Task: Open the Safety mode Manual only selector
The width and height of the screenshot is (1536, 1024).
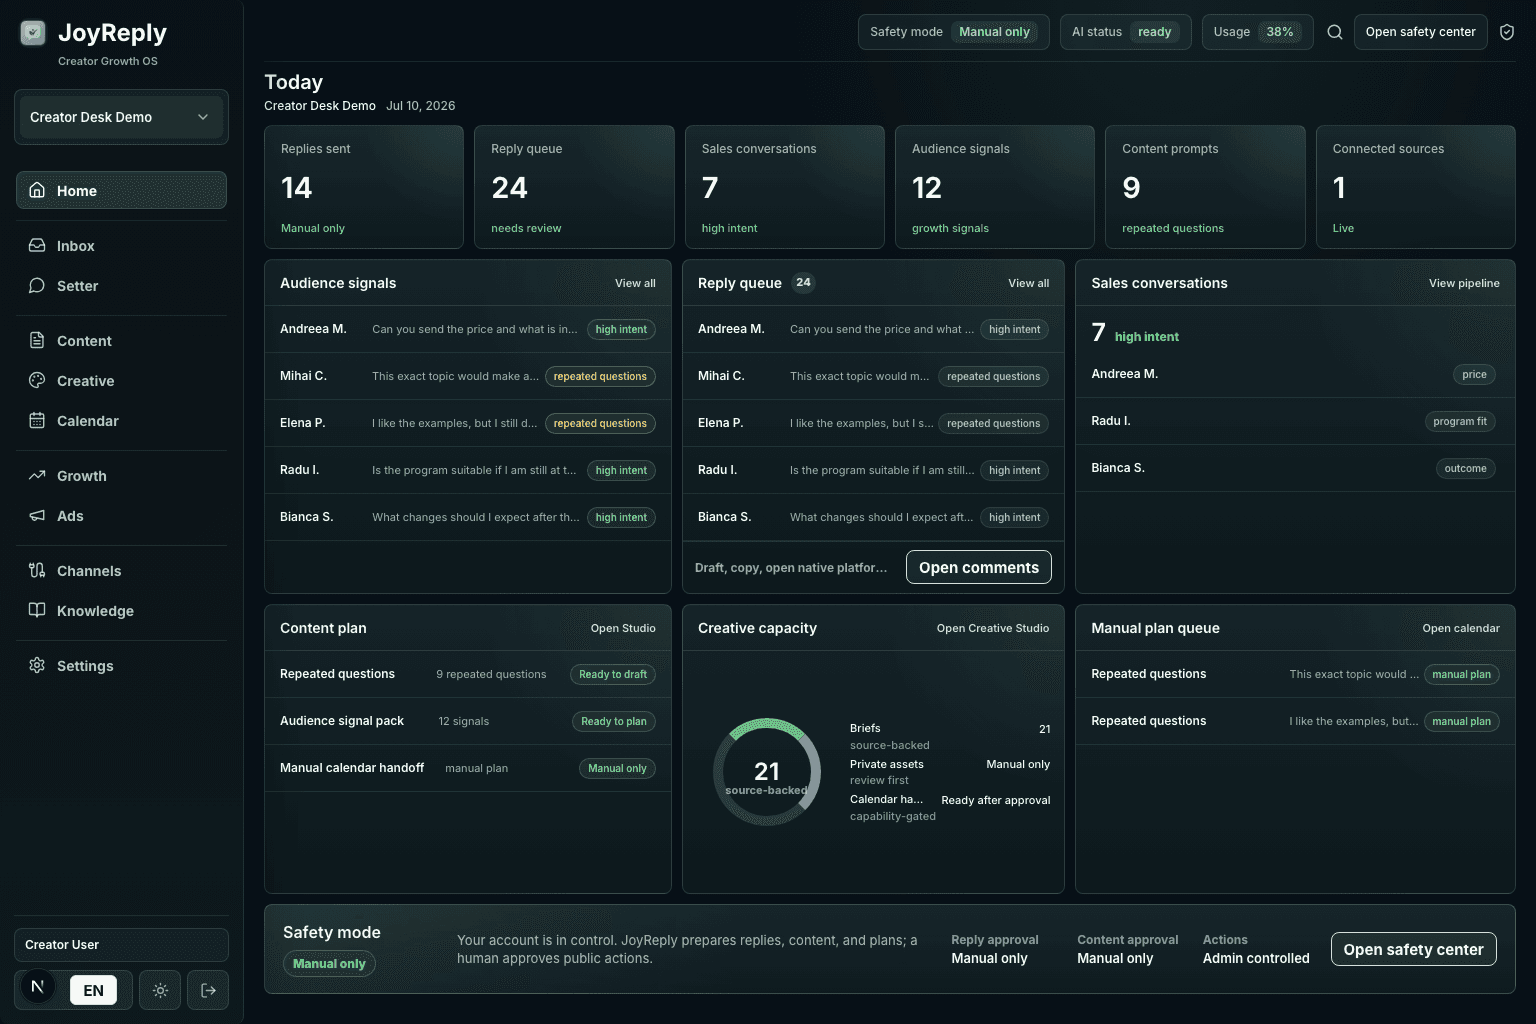Action: click(x=953, y=32)
